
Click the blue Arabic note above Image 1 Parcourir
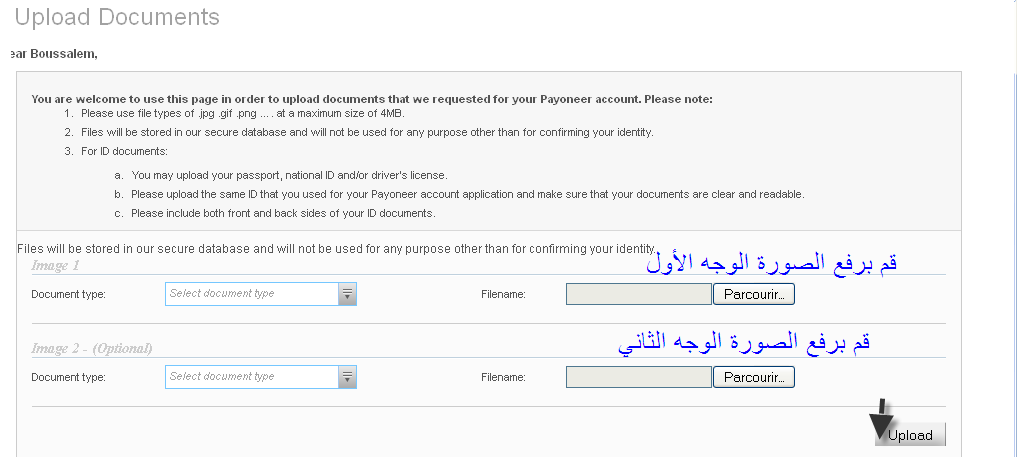771,264
